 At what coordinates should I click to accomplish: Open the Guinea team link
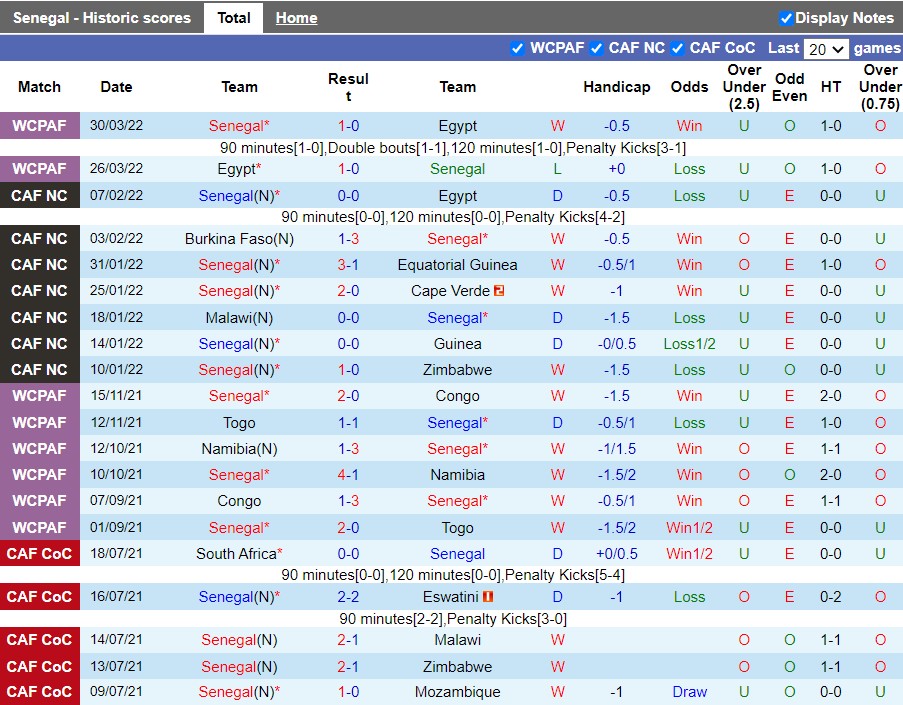[457, 344]
